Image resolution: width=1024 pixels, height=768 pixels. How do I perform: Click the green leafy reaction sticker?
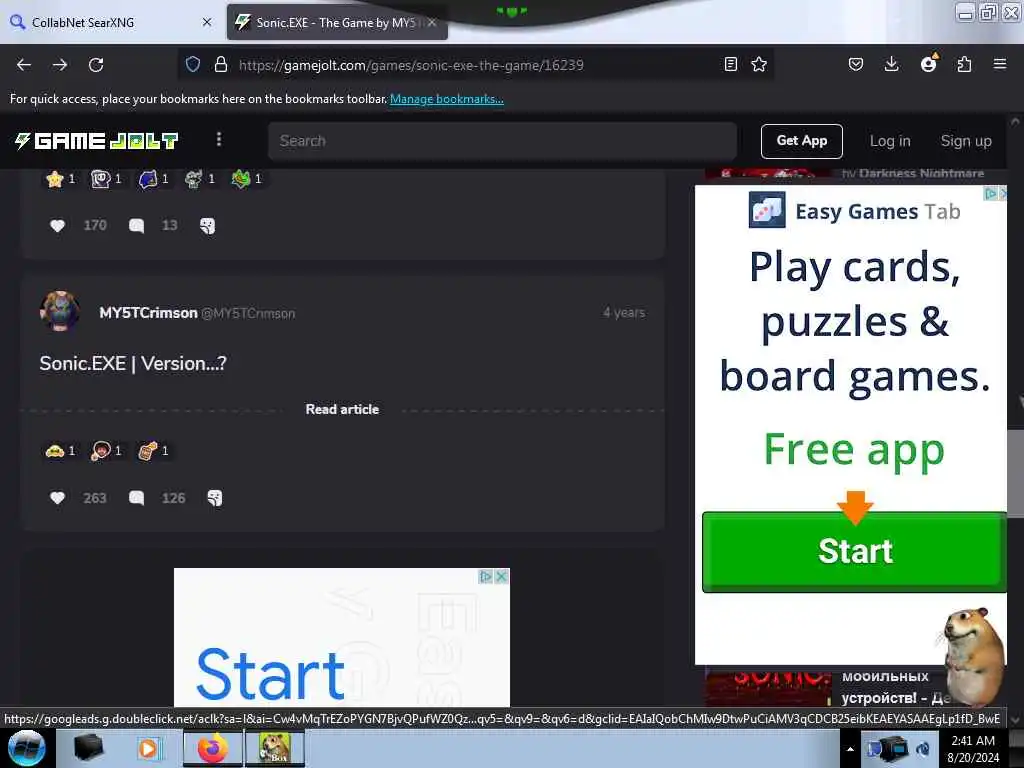click(241, 178)
